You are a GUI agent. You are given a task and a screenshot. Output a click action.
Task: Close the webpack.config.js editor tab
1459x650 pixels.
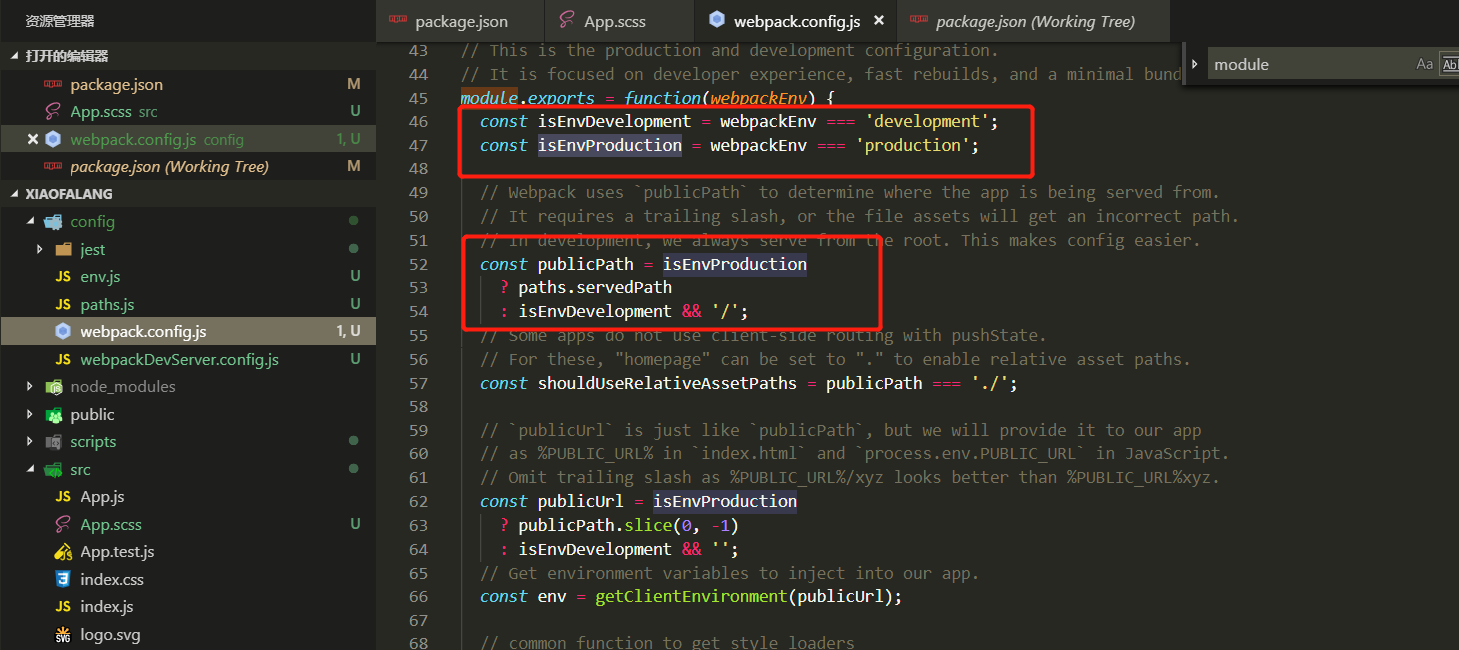pyautogui.click(x=878, y=19)
